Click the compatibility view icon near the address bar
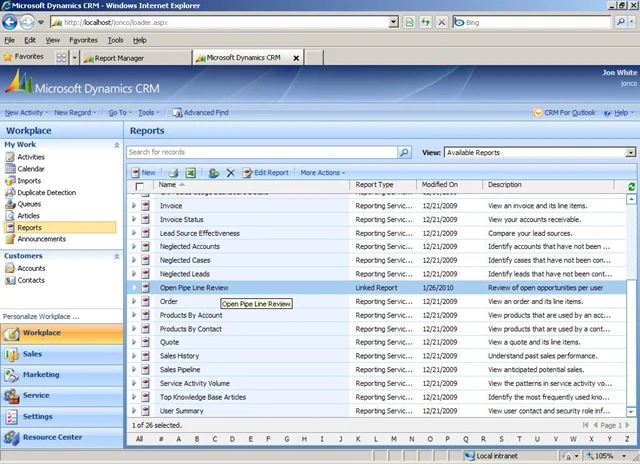 pos(409,22)
